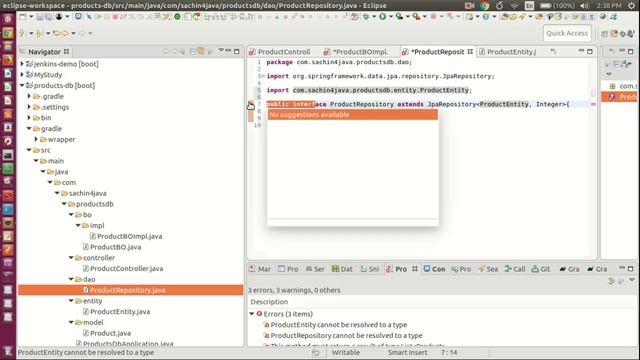Expand the MyStudy project
This screenshot has height=360, width=640.
pos(22,75)
